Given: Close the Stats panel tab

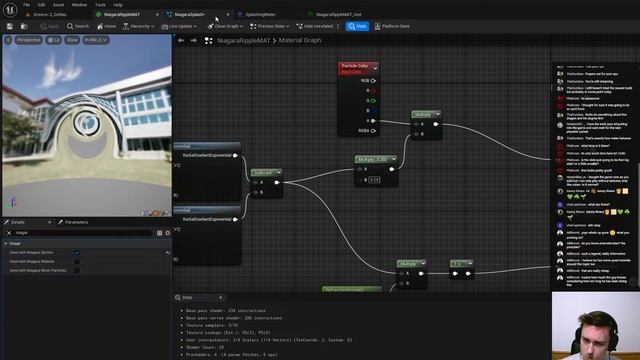Looking at the screenshot, I should pyautogui.click(x=221, y=298).
